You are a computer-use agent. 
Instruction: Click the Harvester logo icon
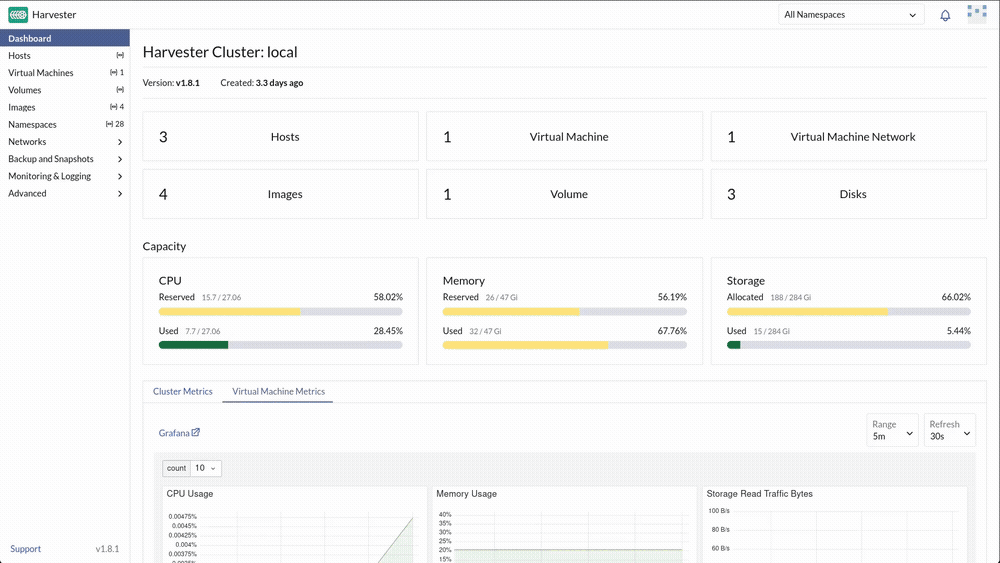click(x=18, y=14)
